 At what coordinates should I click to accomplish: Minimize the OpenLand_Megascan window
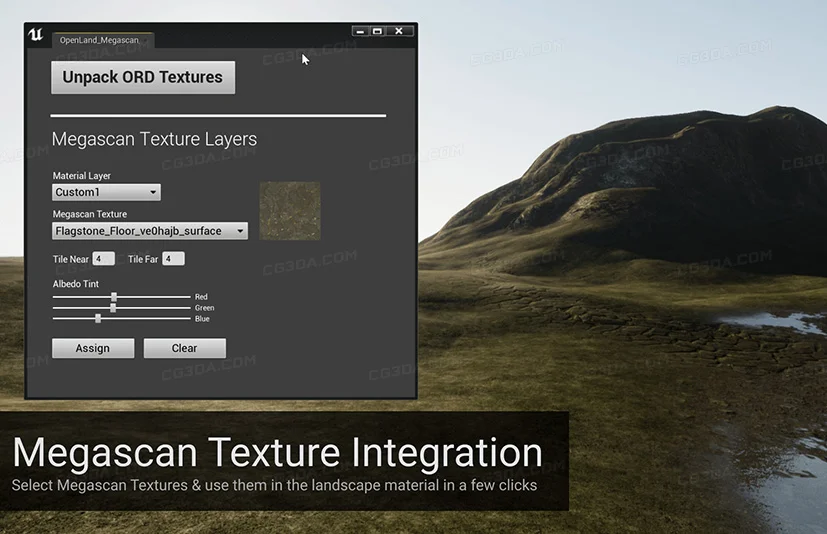360,31
